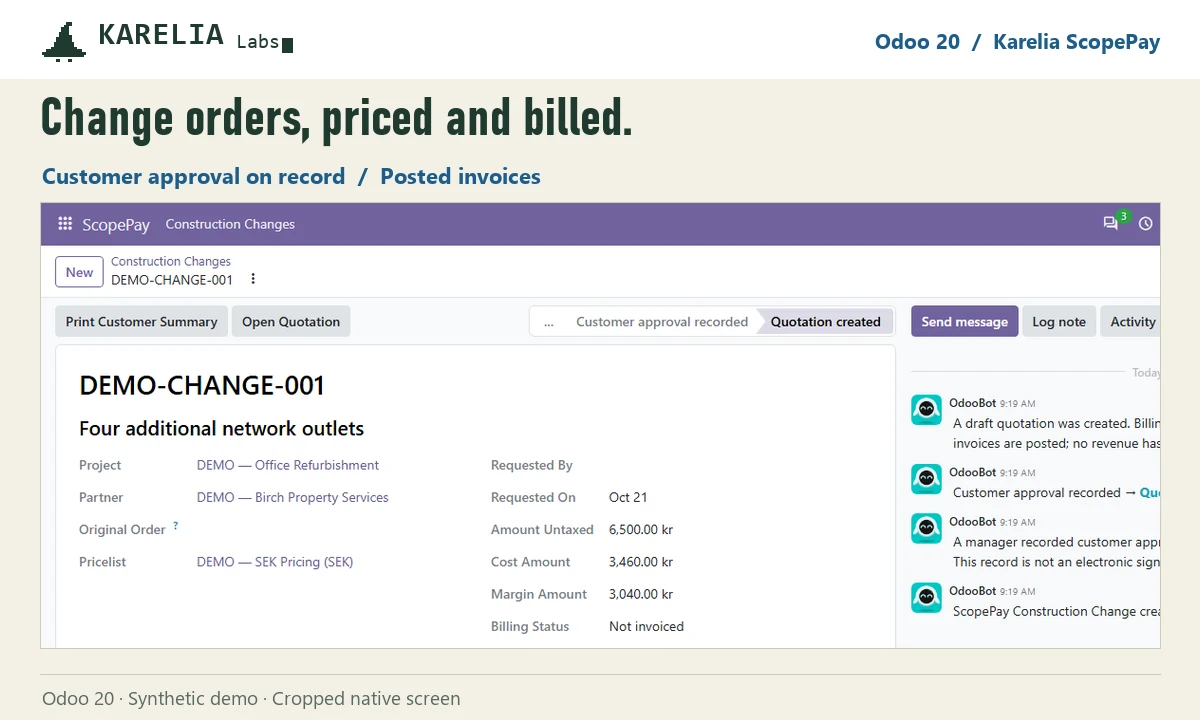Screen dimensions: 1200x720
Task: Open DEMO — Office Refurbishment project link
Action: coord(288,465)
